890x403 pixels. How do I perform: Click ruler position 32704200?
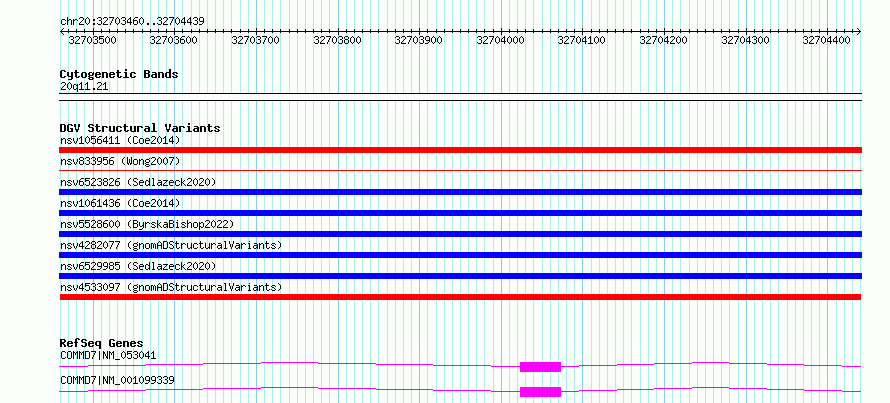pyautogui.click(x=664, y=40)
